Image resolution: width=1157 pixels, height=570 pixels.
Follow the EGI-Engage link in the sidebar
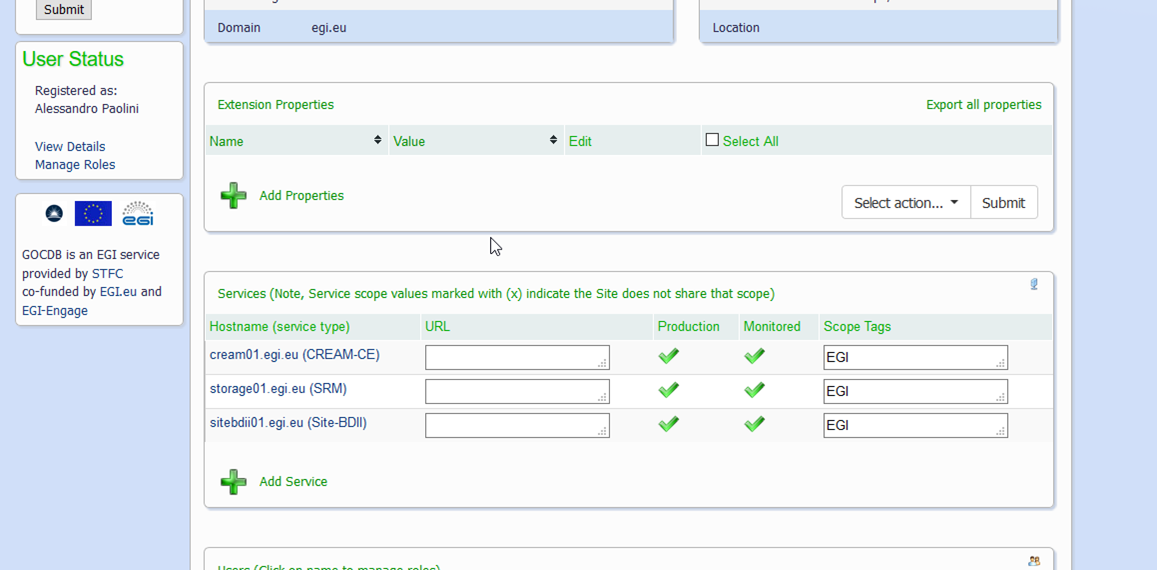click(x=55, y=311)
